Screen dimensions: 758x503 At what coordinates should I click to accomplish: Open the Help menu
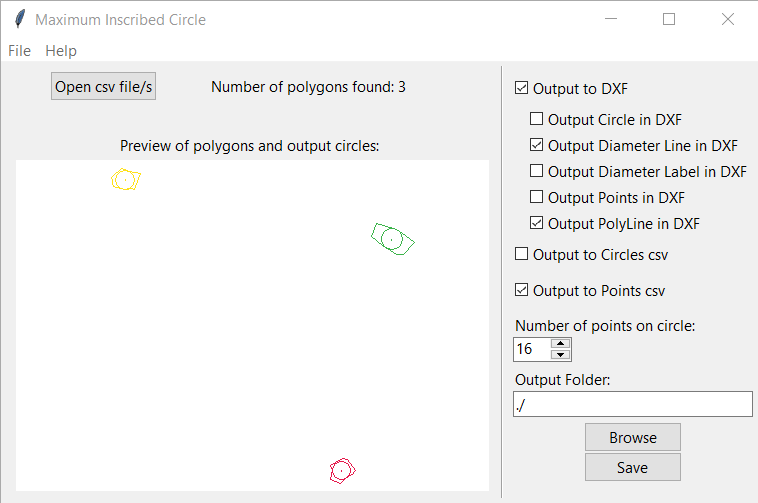tap(61, 51)
